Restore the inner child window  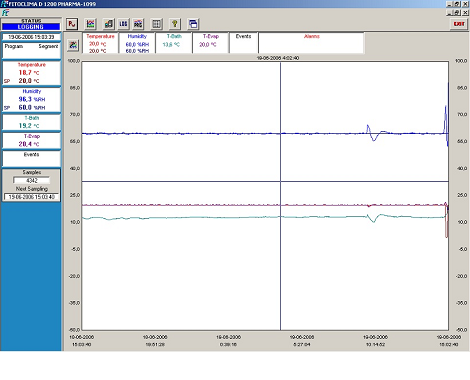pyautogui.click(x=457, y=13)
